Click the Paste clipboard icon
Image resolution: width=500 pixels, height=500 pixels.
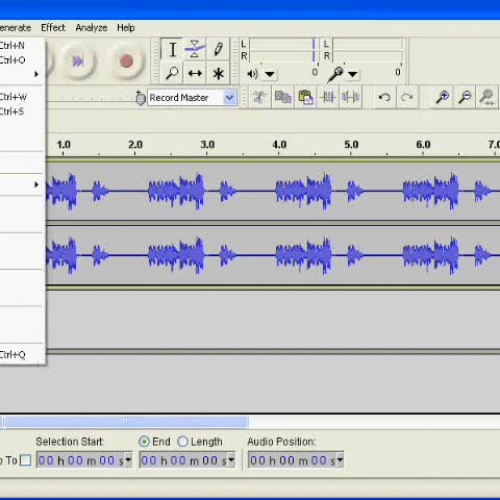pyautogui.click(x=305, y=97)
